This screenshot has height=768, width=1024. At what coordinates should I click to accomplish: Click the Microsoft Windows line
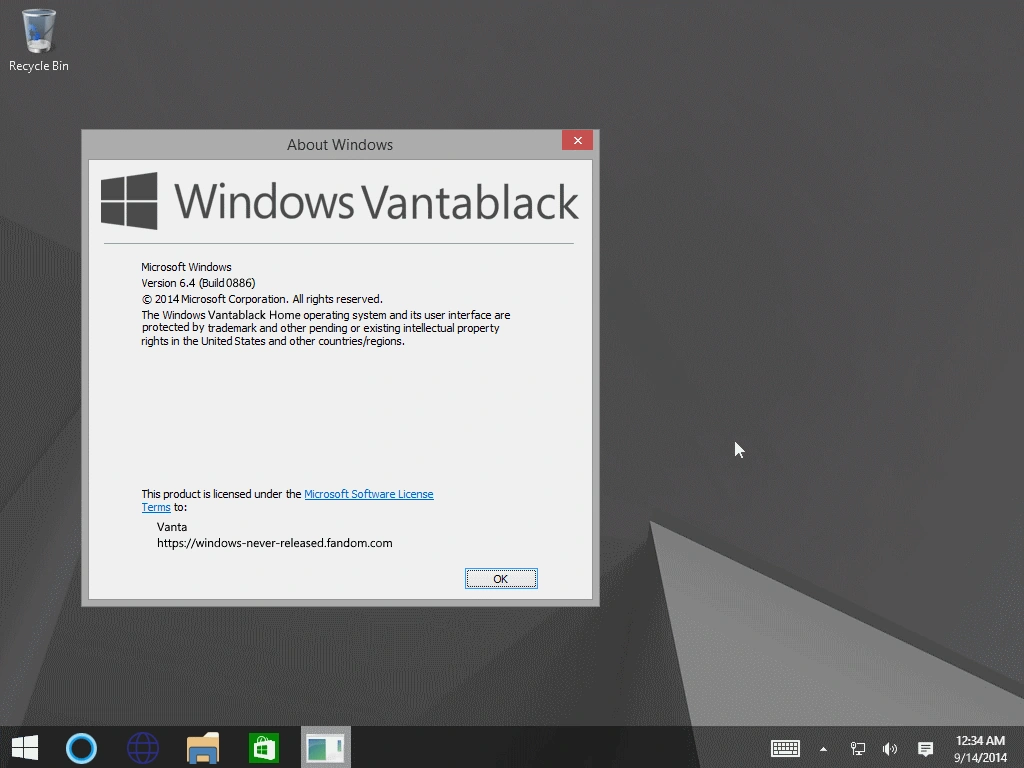pyautogui.click(x=186, y=267)
